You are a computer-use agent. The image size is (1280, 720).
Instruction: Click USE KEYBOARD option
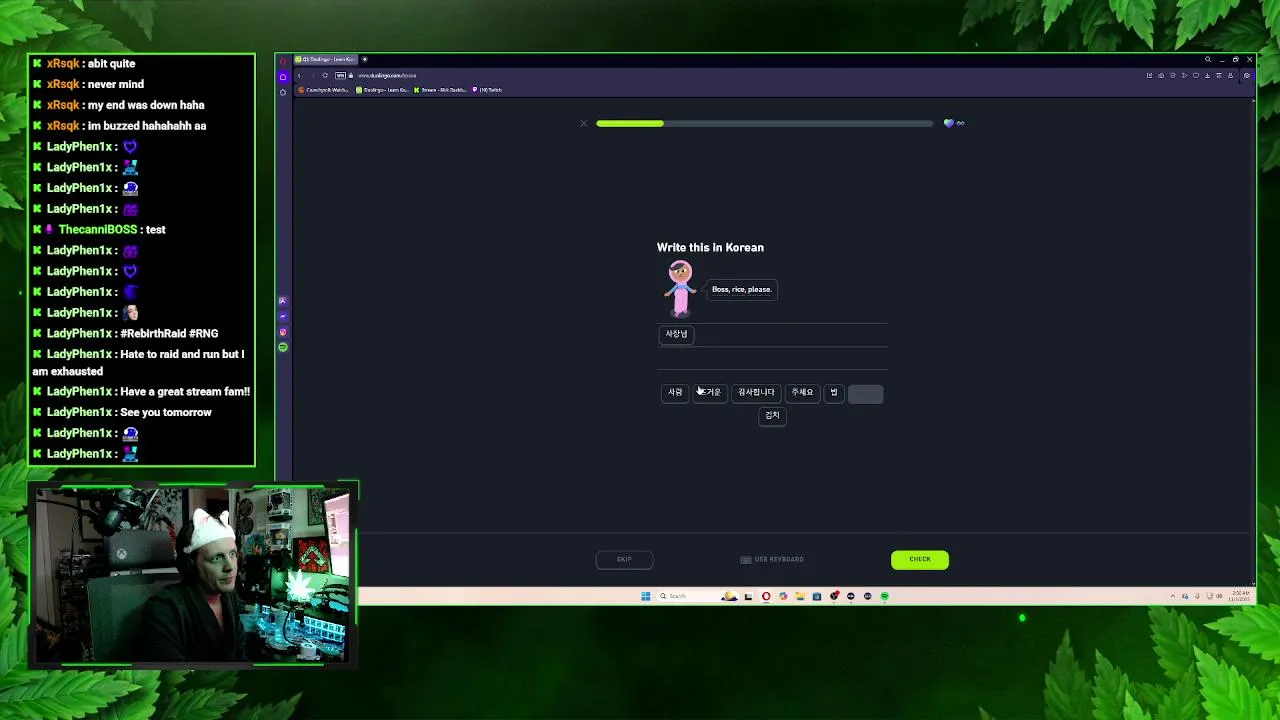pyautogui.click(x=772, y=559)
